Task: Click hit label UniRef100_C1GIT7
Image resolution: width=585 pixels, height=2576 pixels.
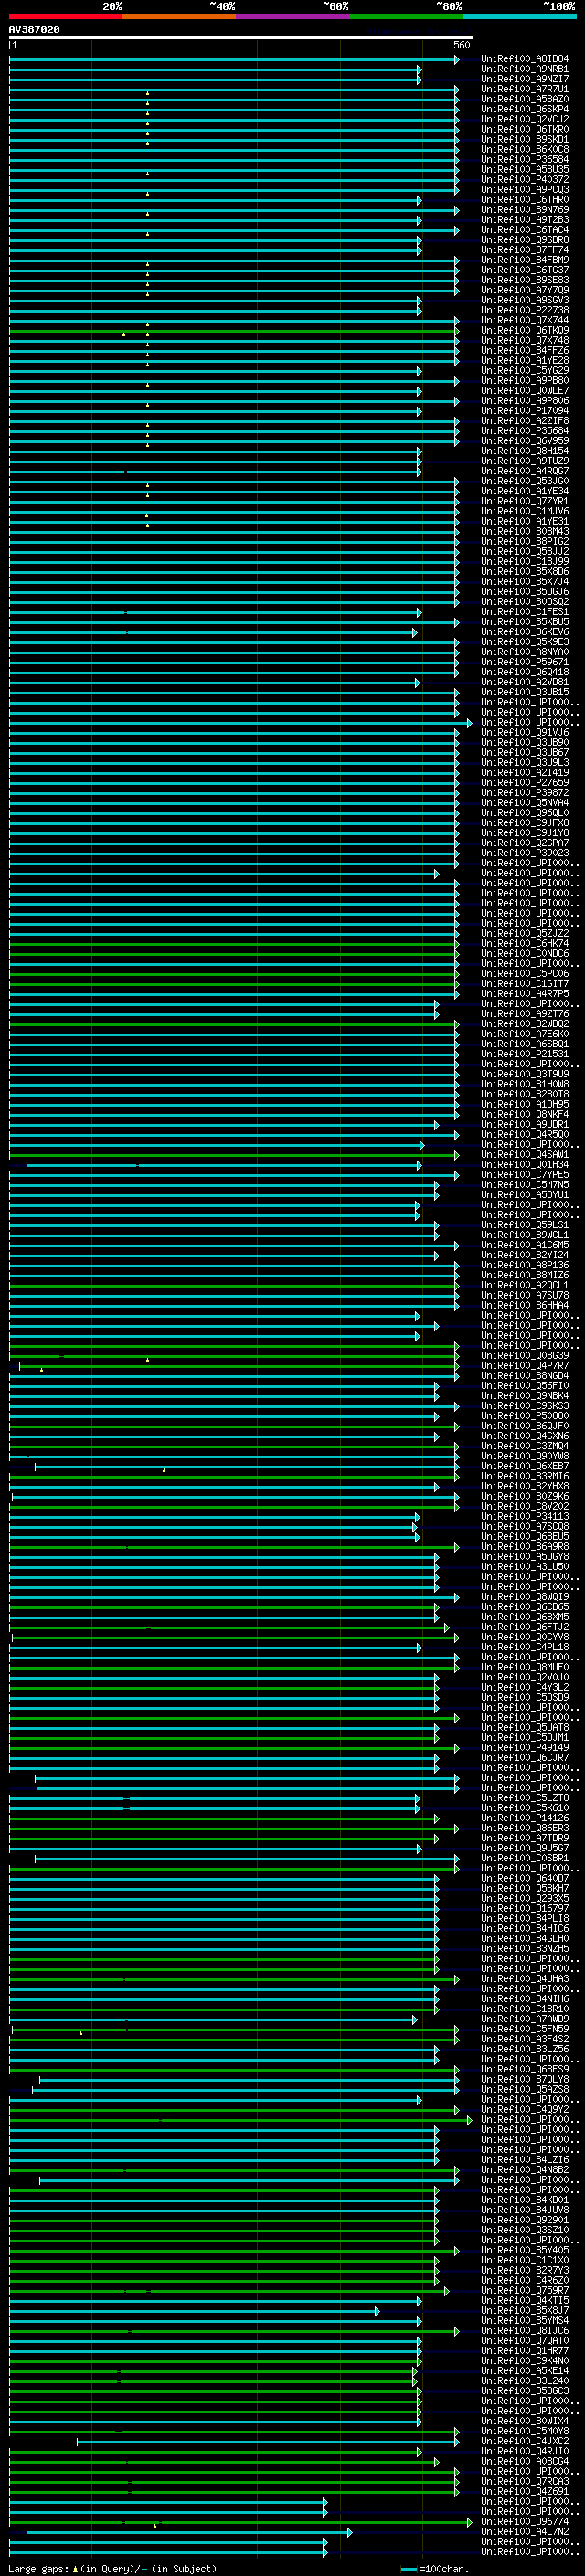Action: pyautogui.click(x=525, y=983)
